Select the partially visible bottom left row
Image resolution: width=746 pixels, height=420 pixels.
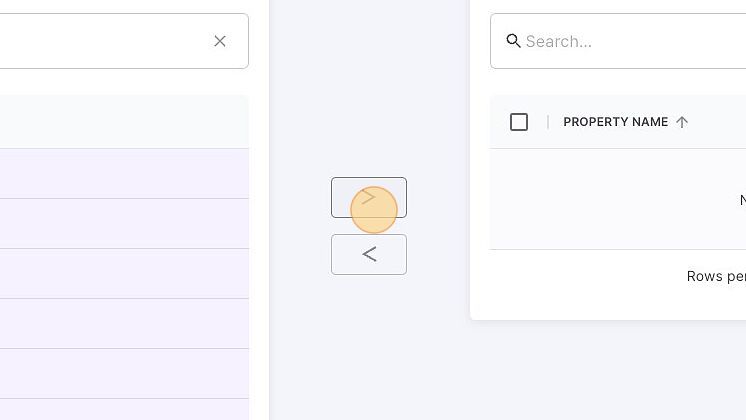[124, 410]
